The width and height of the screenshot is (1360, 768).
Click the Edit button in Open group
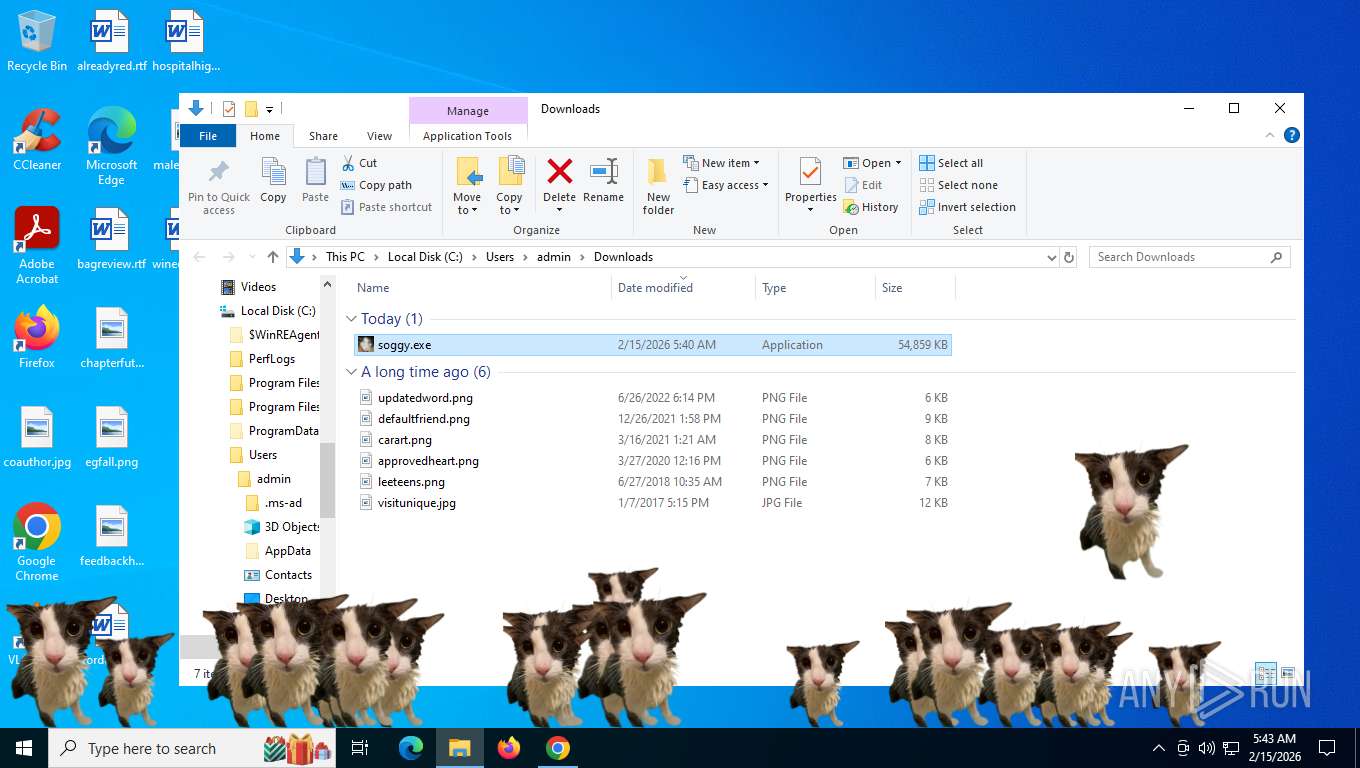click(863, 185)
